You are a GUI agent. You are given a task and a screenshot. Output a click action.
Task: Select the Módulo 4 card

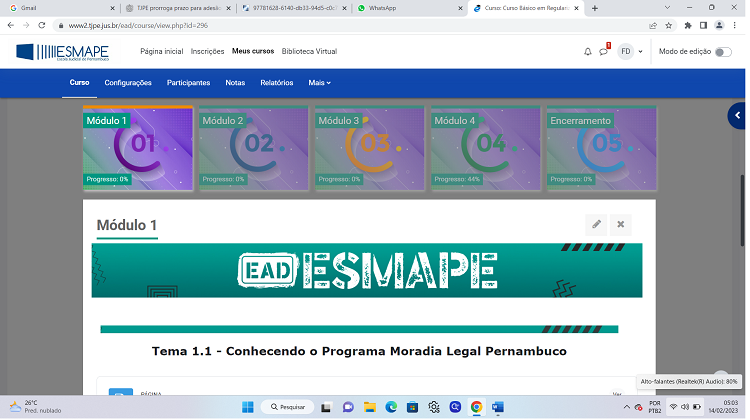pyautogui.click(x=487, y=149)
